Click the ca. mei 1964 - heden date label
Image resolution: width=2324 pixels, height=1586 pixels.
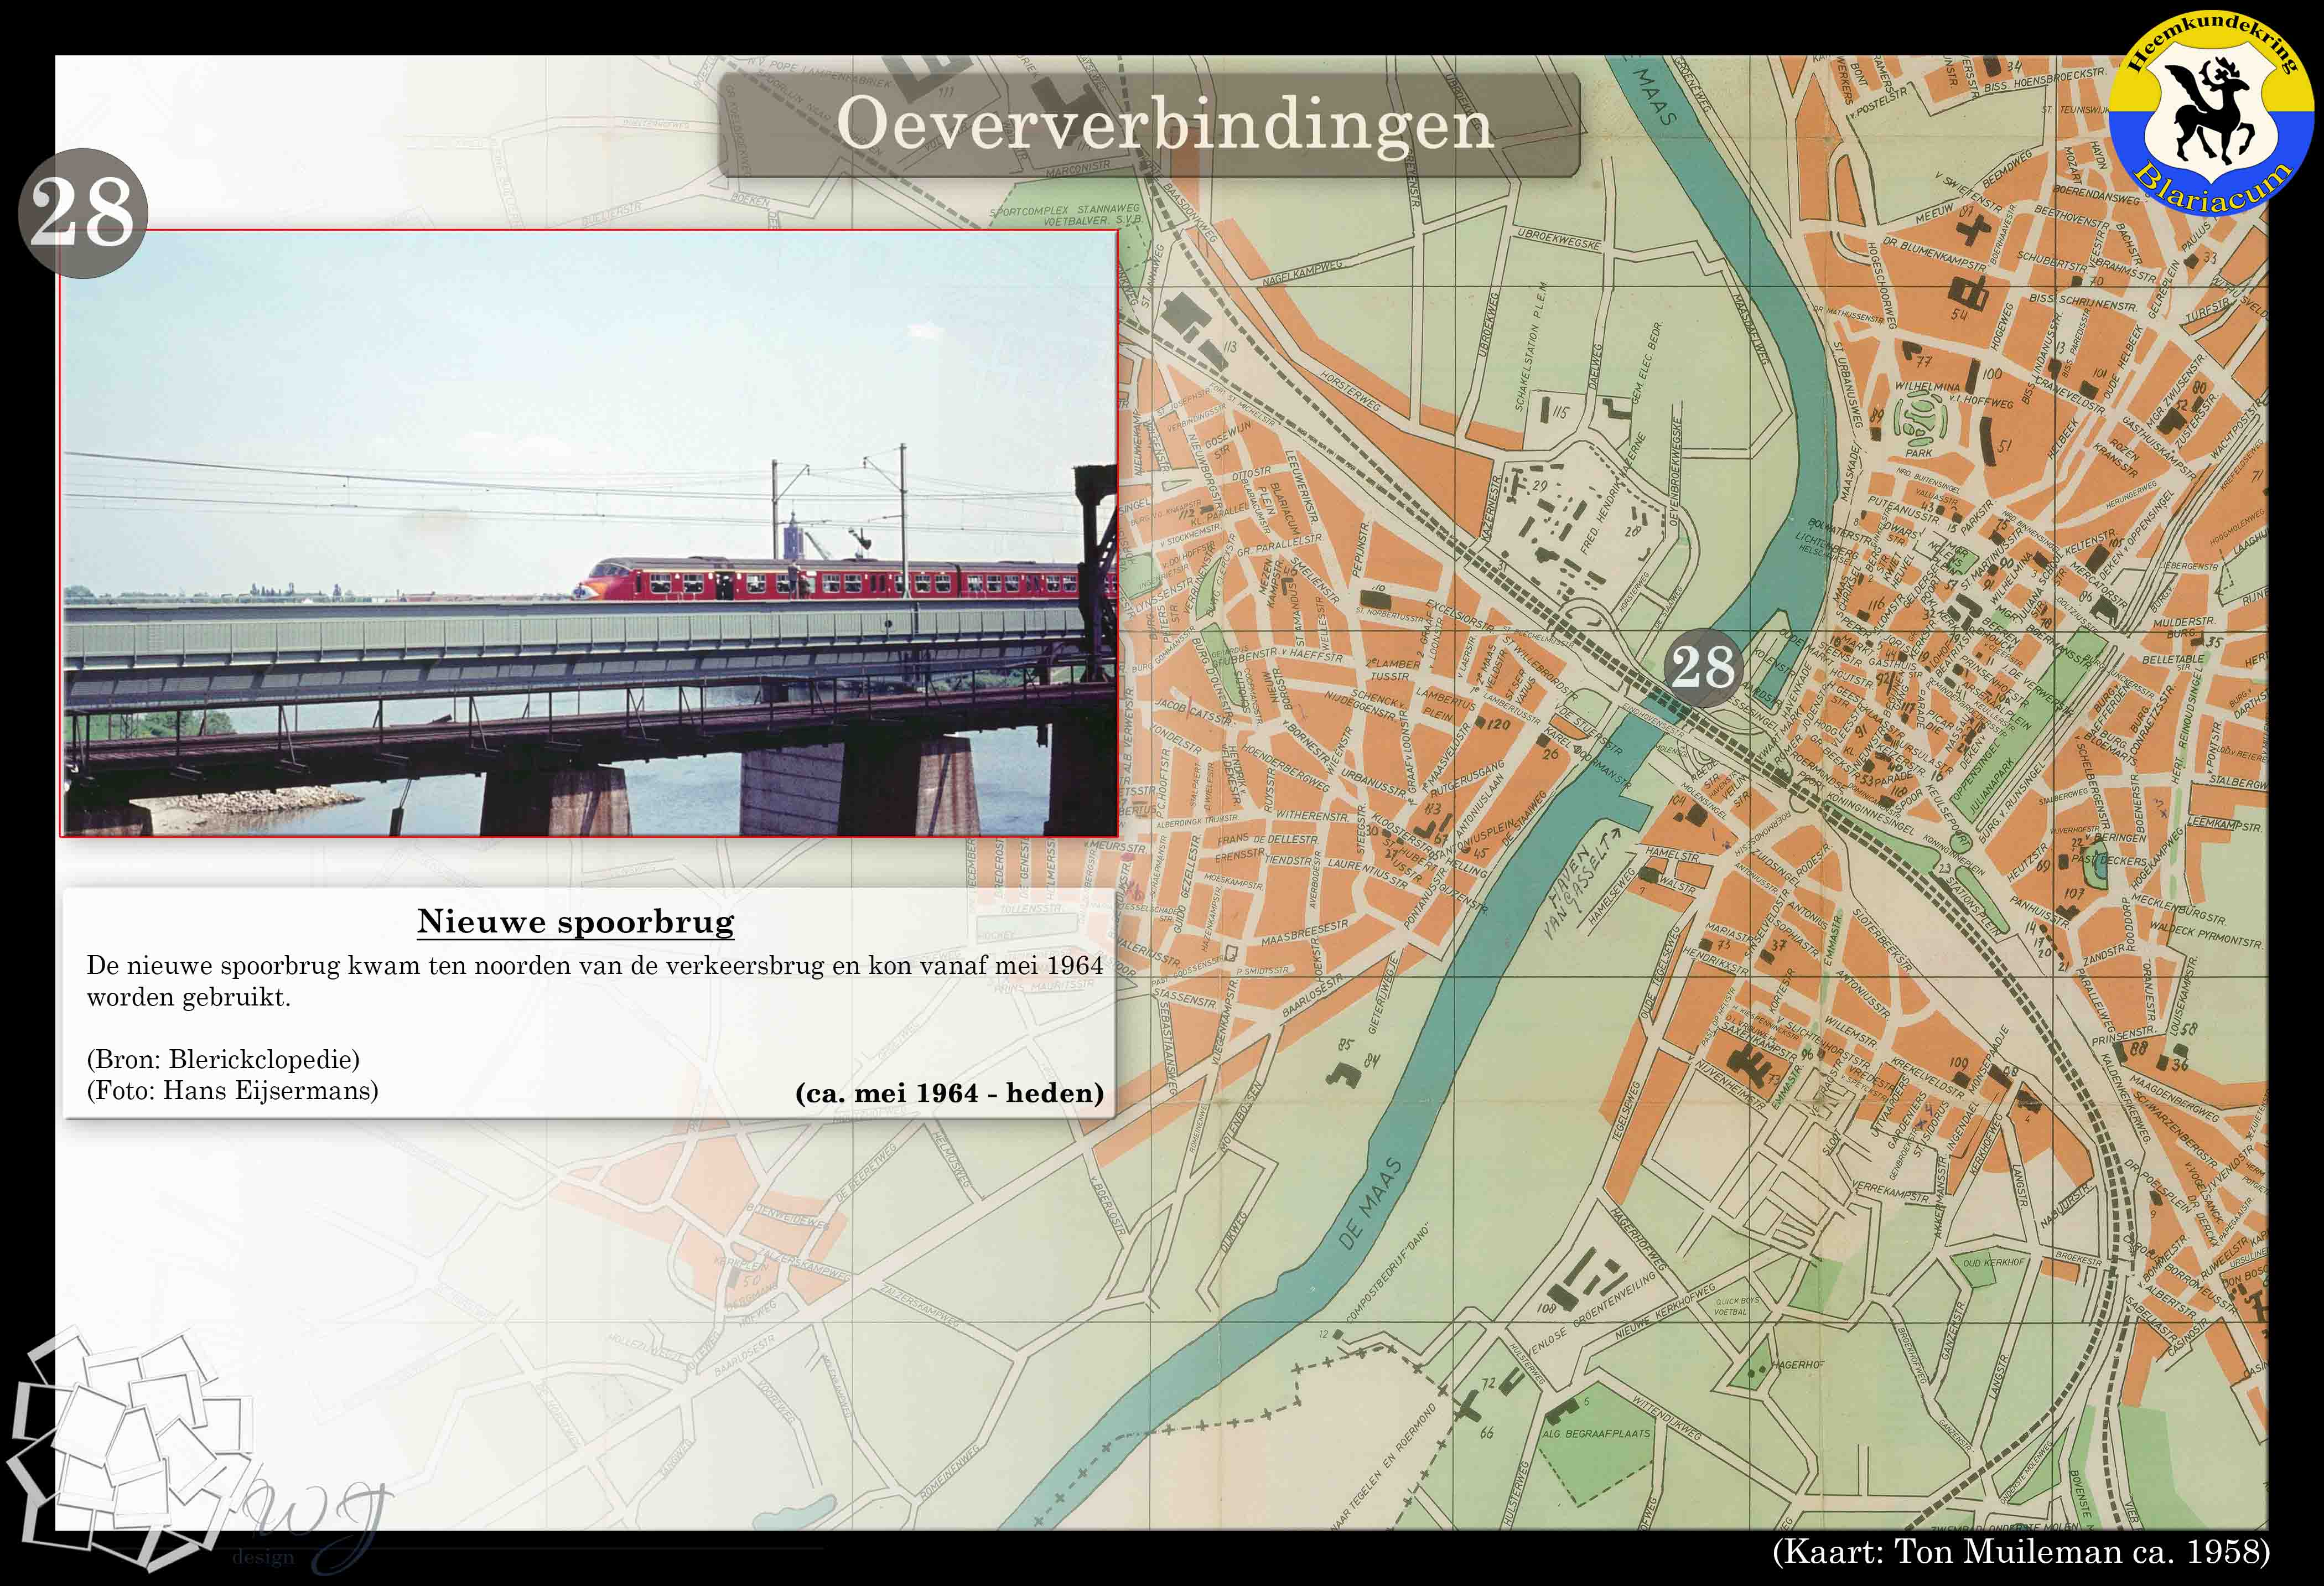point(949,1093)
